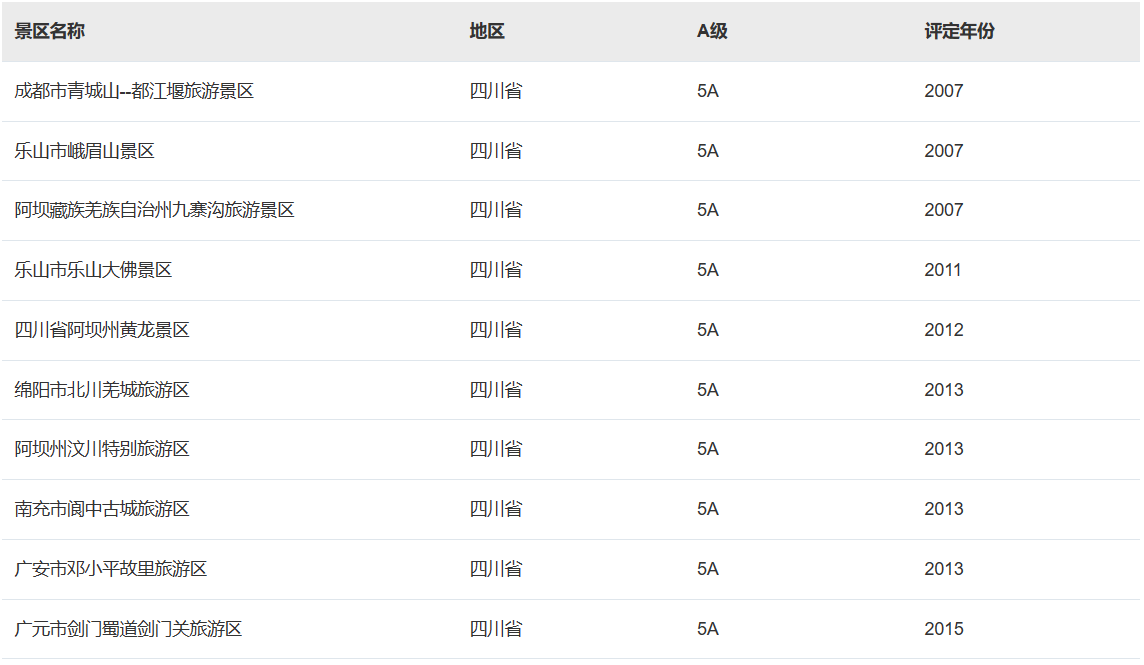The width and height of the screenshot is (1144, 665).
Task: Click 四川省 in 峨眉山景区 row
Action: (496, 151)
